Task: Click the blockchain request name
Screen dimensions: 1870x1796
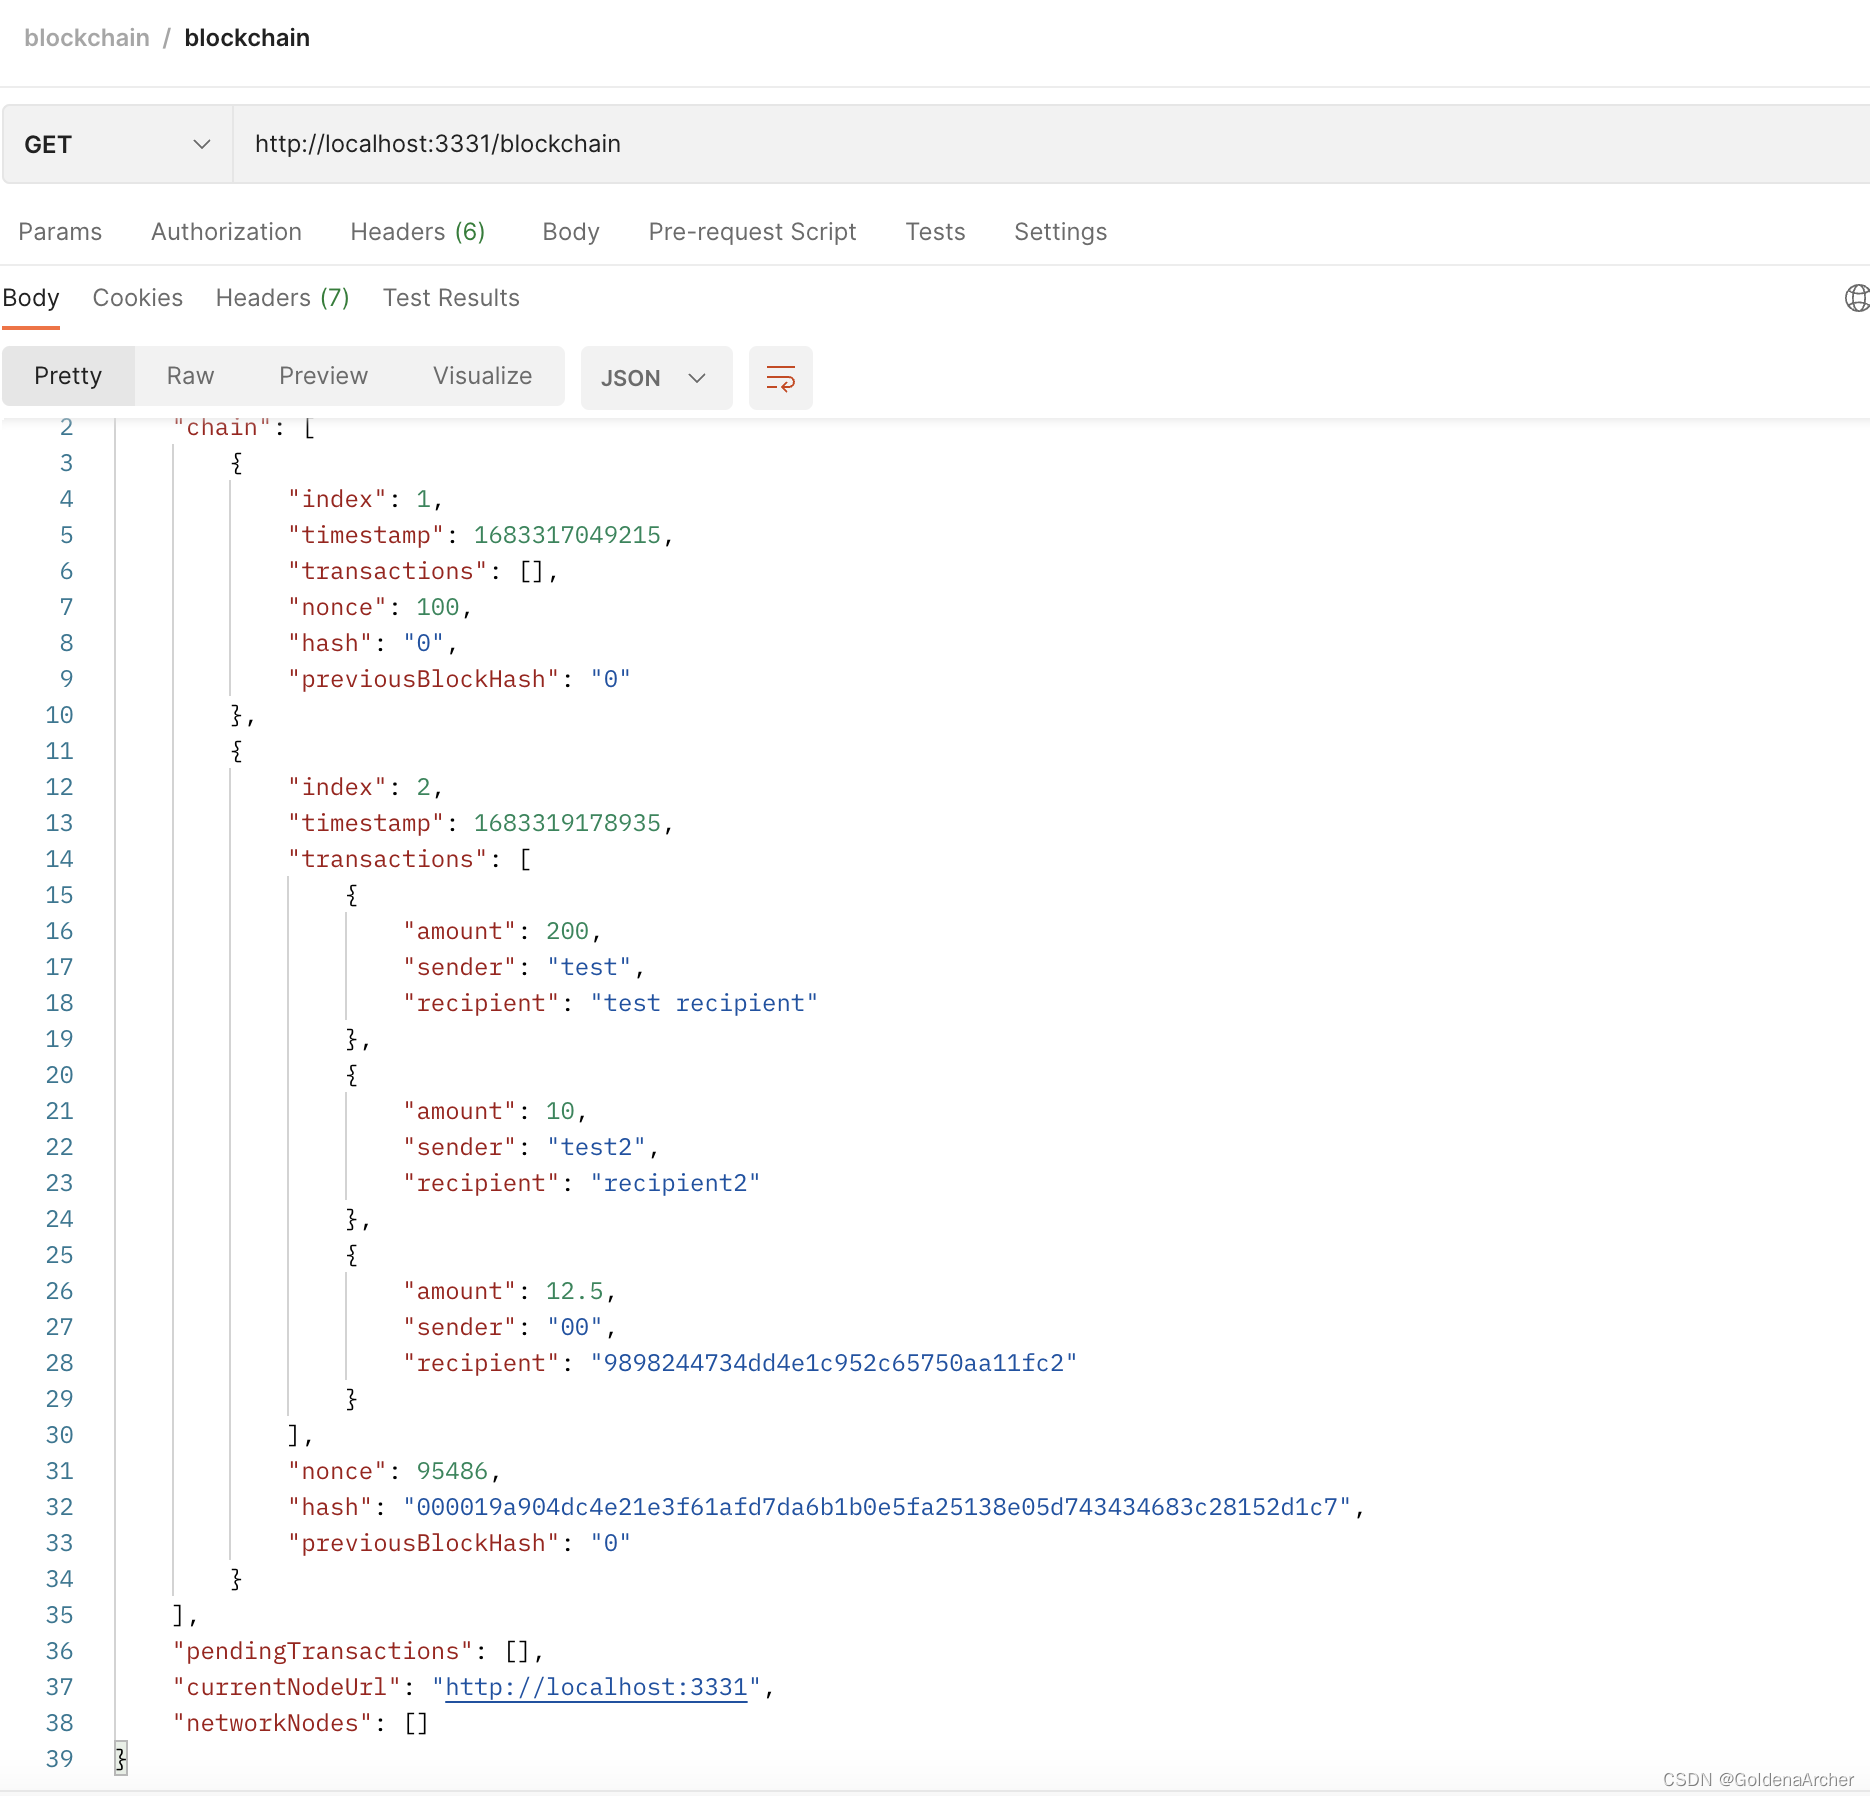Action: pos(247,38)
